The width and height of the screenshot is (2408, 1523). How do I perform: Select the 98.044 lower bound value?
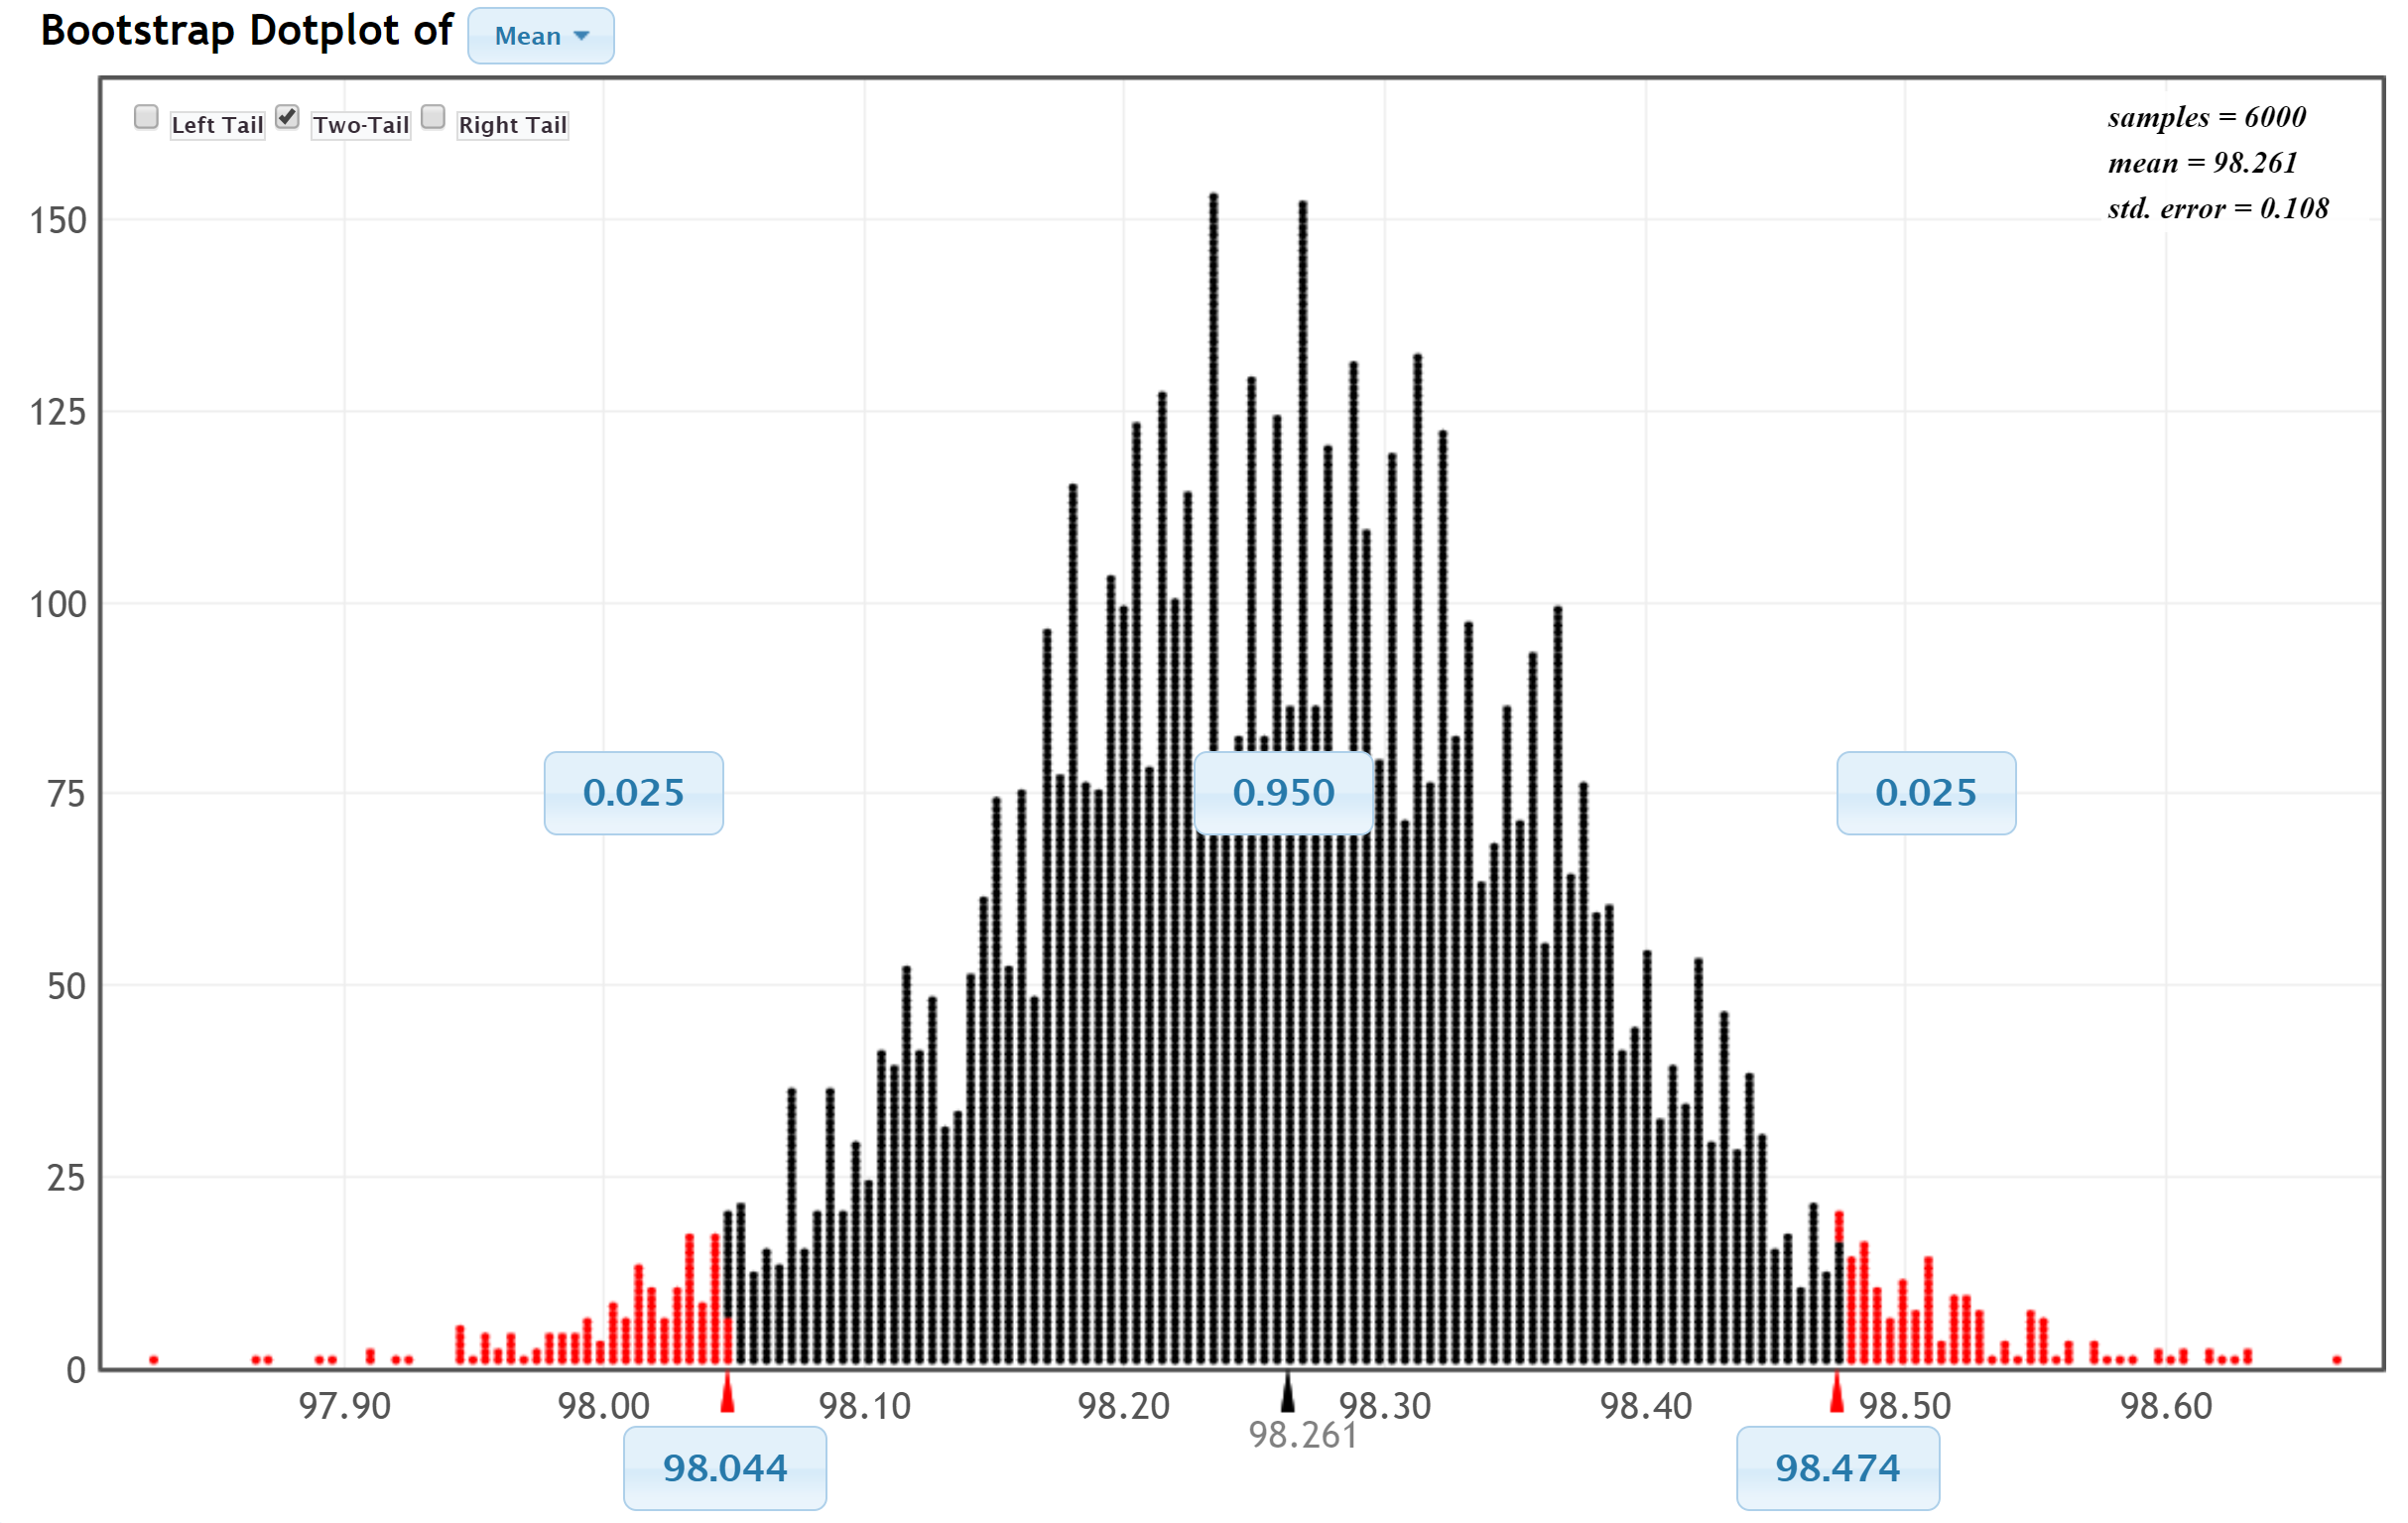[x=724, y=1467]
